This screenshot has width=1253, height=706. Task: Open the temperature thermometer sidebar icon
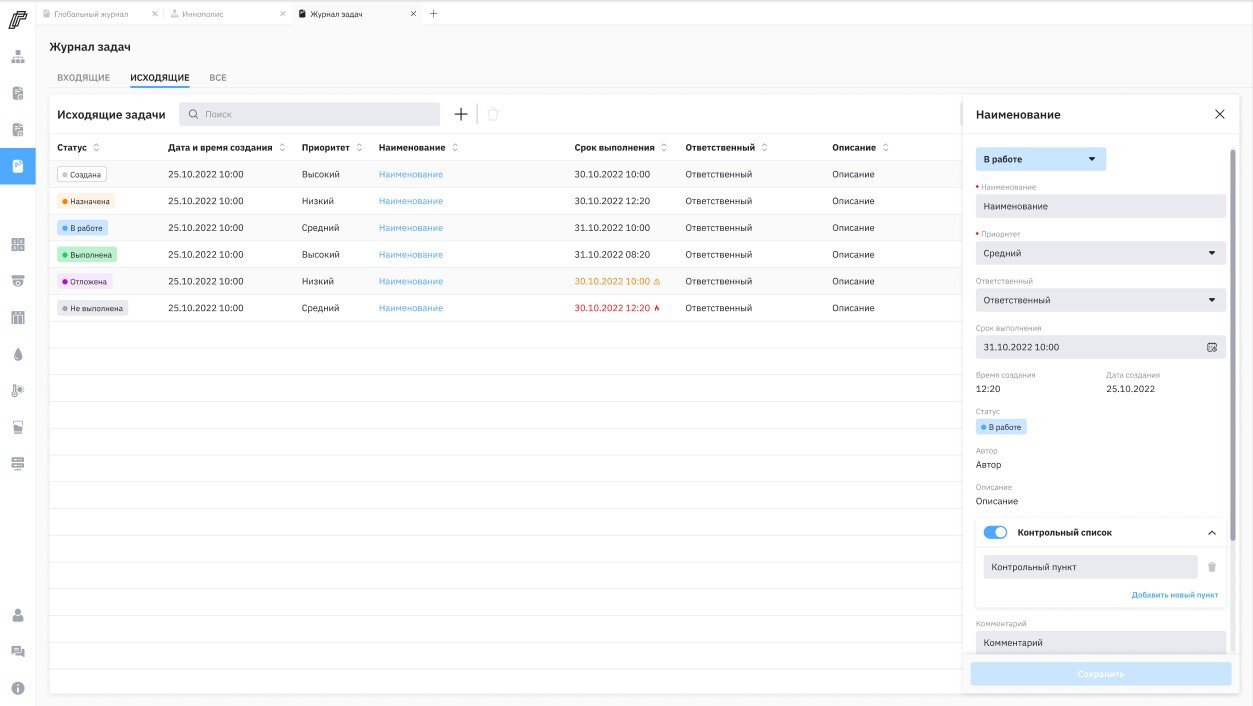coord(17,391)
